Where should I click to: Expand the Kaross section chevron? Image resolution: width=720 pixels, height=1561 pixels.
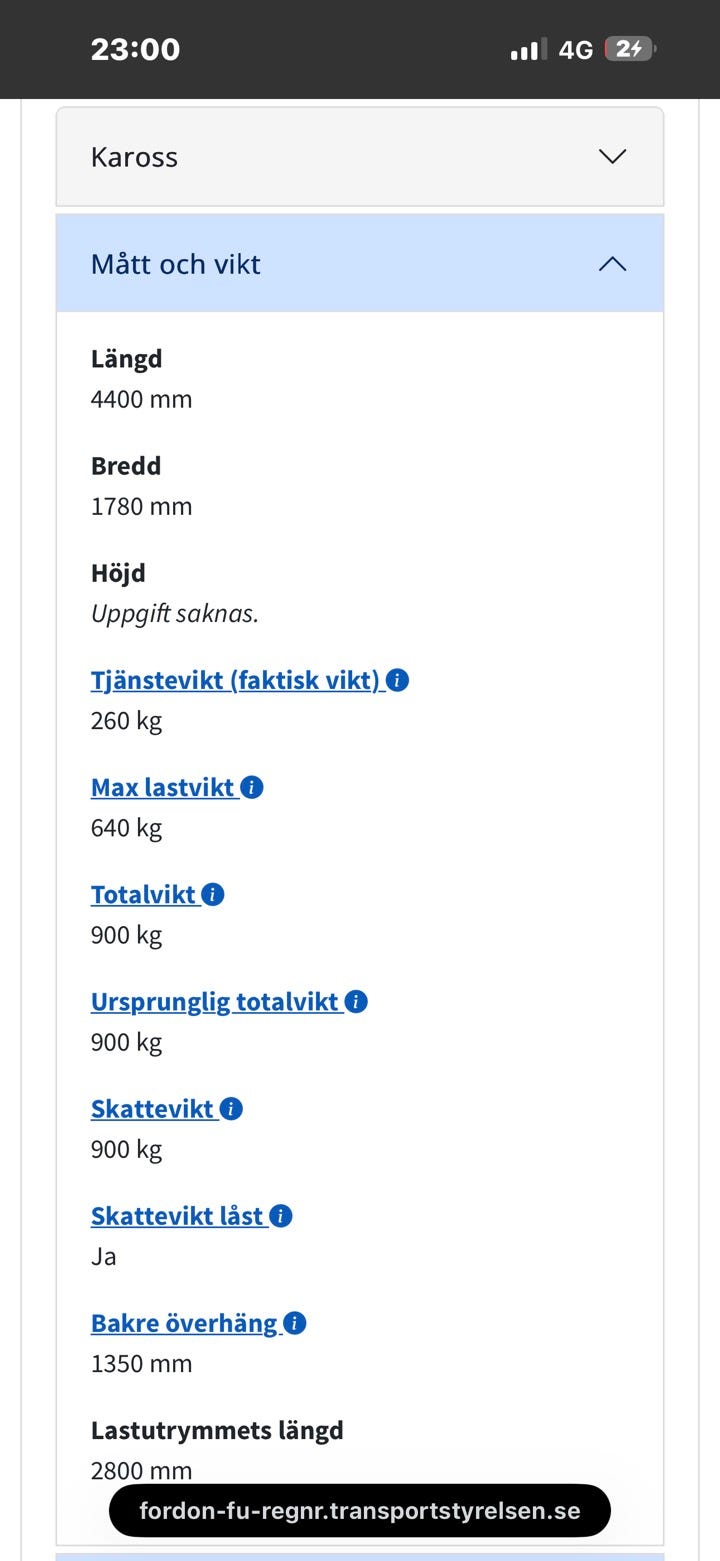612,157
